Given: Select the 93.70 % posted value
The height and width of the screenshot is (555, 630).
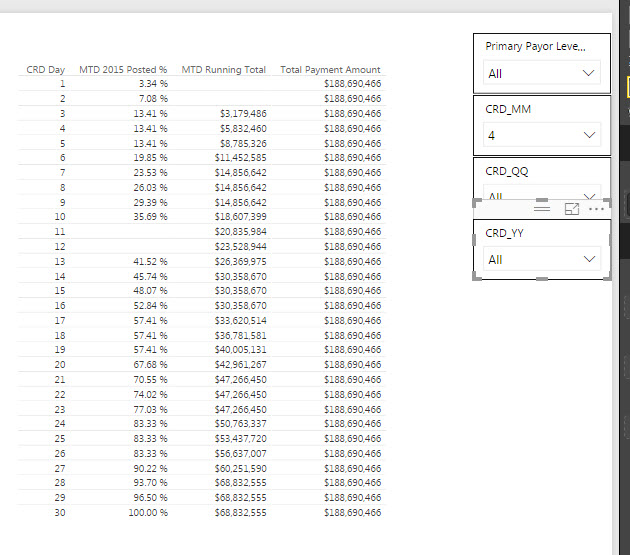Looking at the screenshot, I should [150, 483].
